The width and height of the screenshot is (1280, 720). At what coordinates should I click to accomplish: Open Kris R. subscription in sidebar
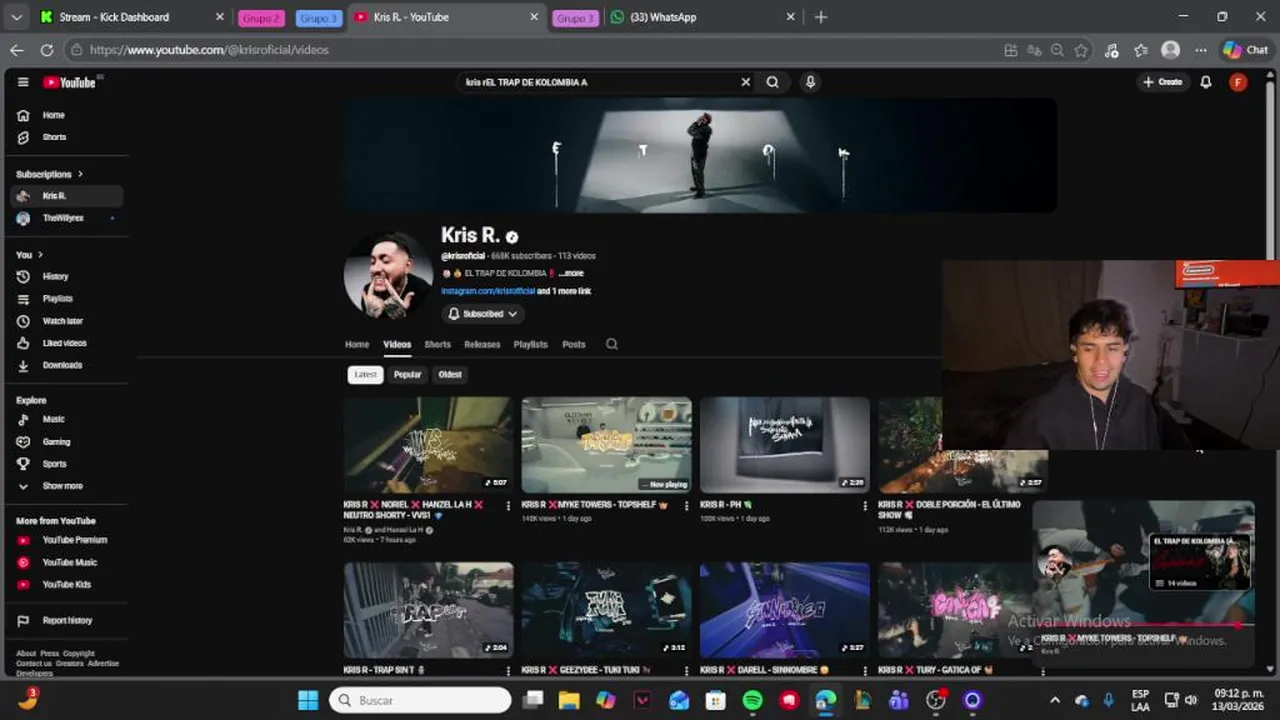66,196
